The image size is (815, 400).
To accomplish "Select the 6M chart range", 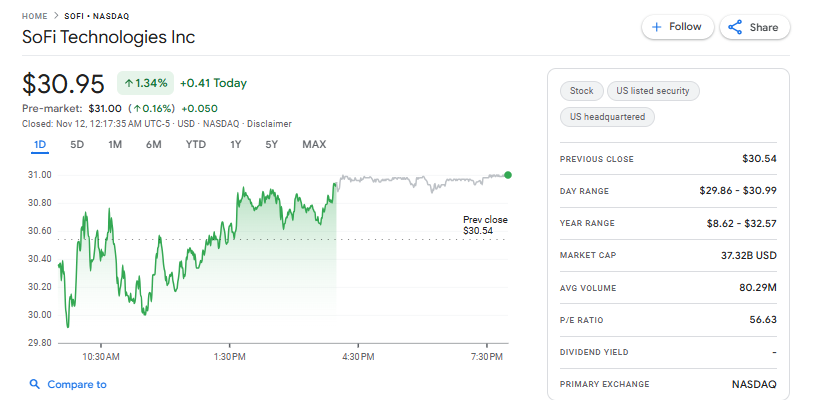I will tap(153, 145).
